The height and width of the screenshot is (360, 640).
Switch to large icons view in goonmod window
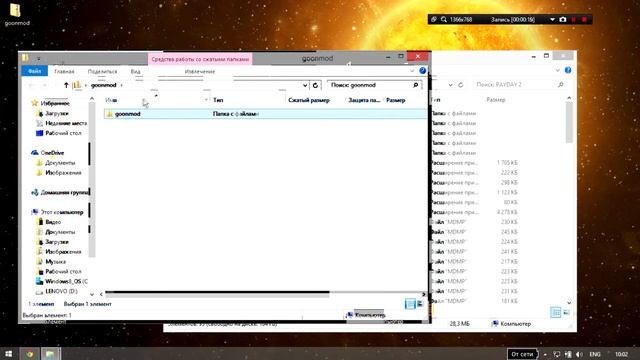pos(420,304)
